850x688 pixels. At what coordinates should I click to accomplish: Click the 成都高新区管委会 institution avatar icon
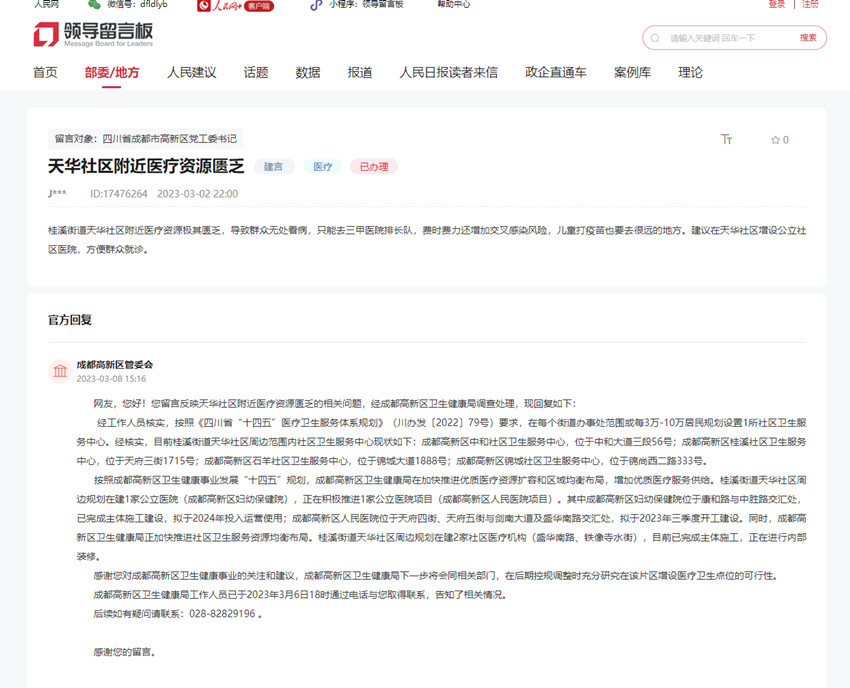click(60, 372)
